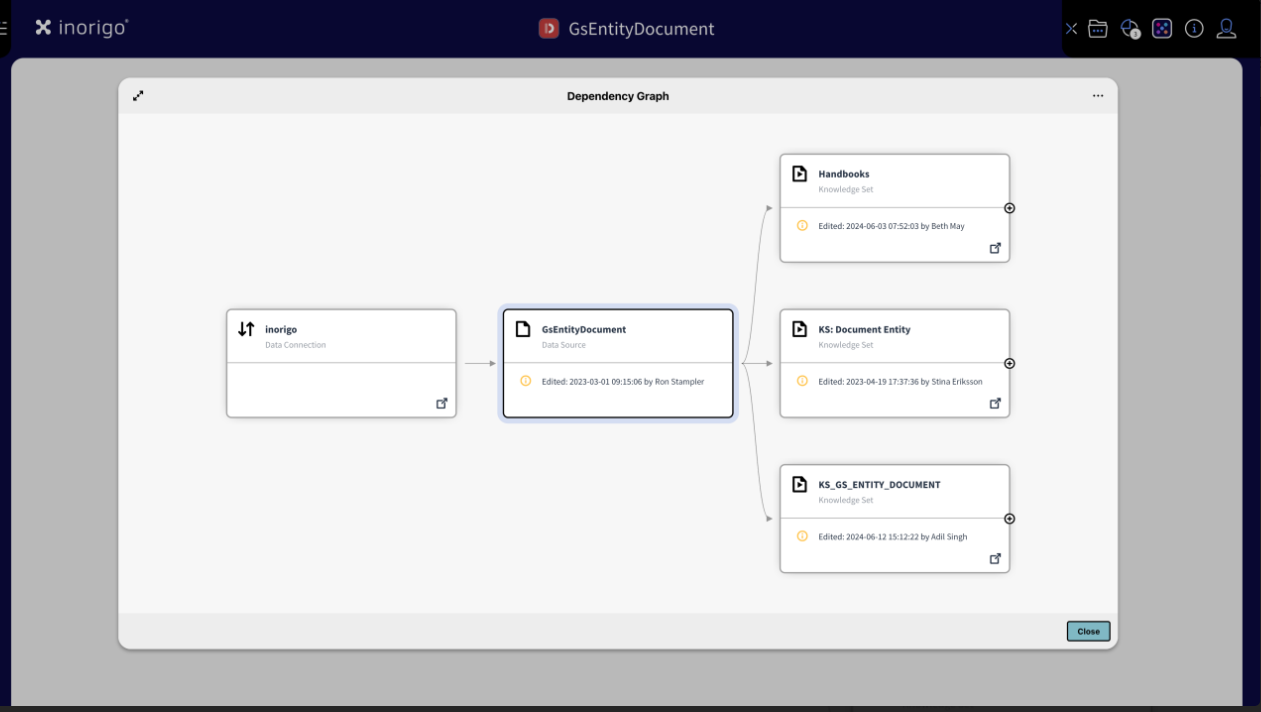Screen dimensions: 1261x712
Task: Expand the Handbooks node dependencies plus button
Action: point(1009,208)
